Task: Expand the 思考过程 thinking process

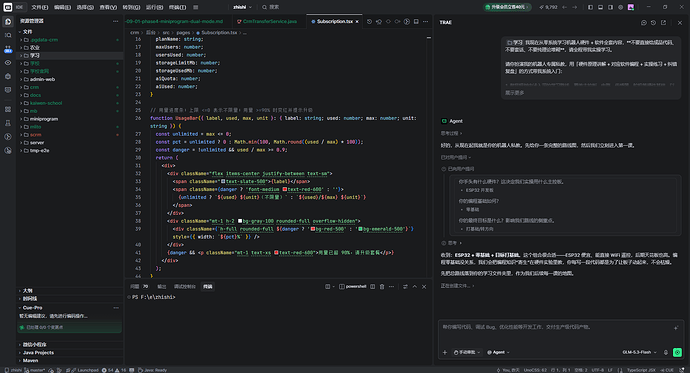Action: [451, 133]
